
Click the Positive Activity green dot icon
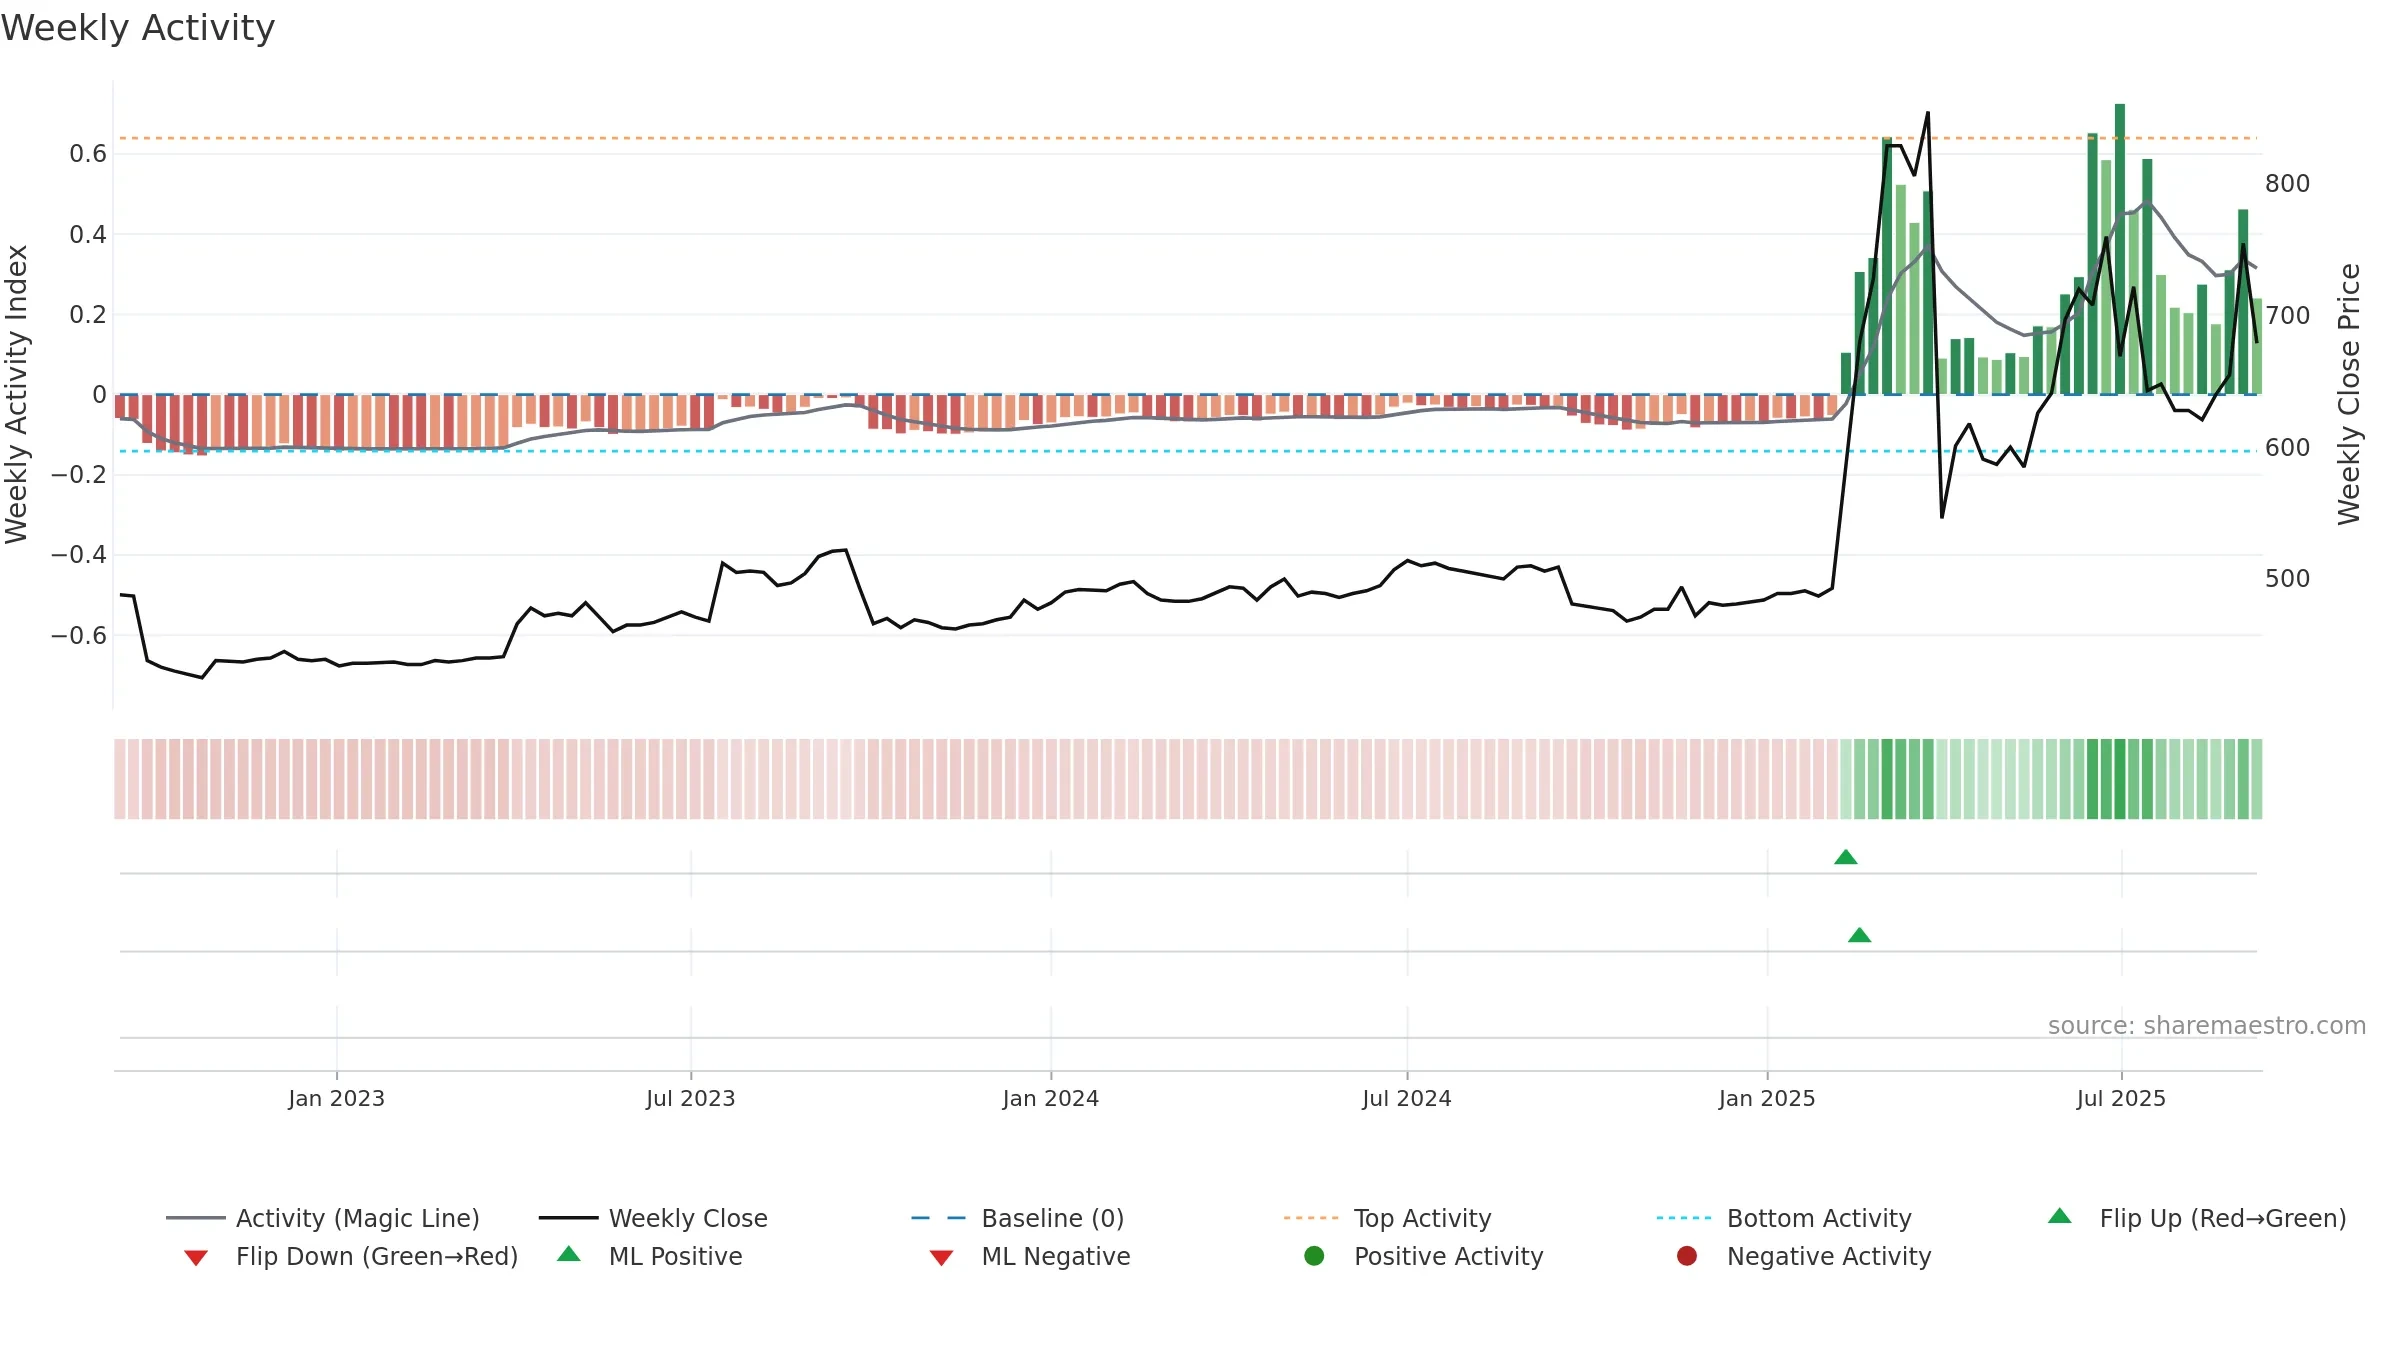coord(1315,1256)
